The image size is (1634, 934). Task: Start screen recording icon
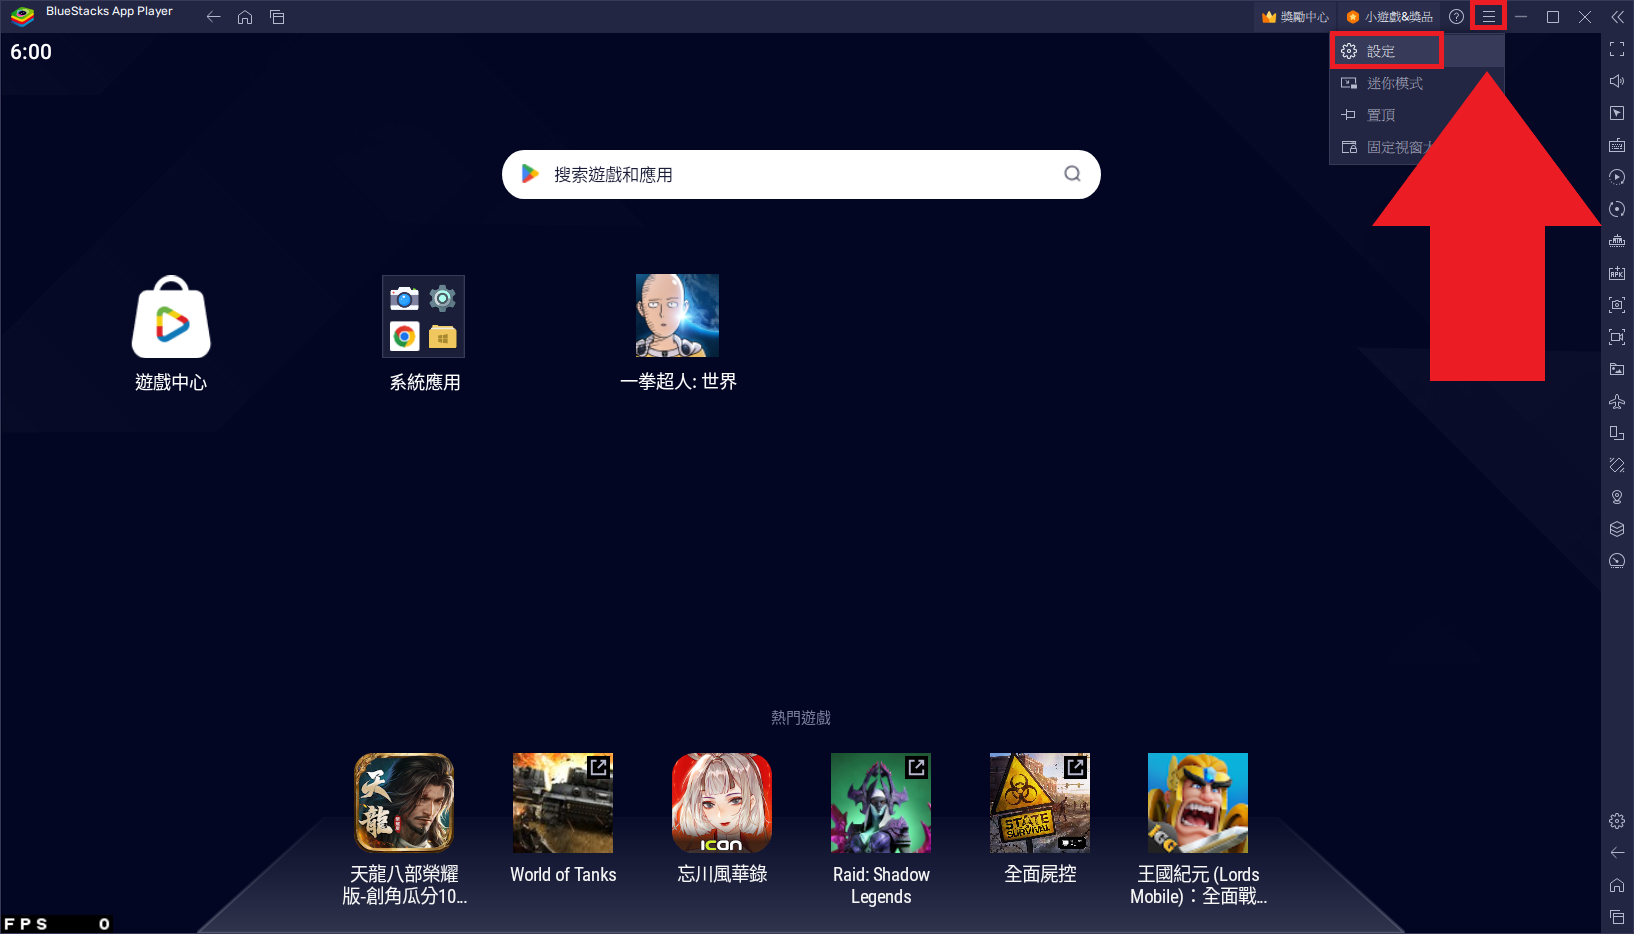pos(1617,337)
